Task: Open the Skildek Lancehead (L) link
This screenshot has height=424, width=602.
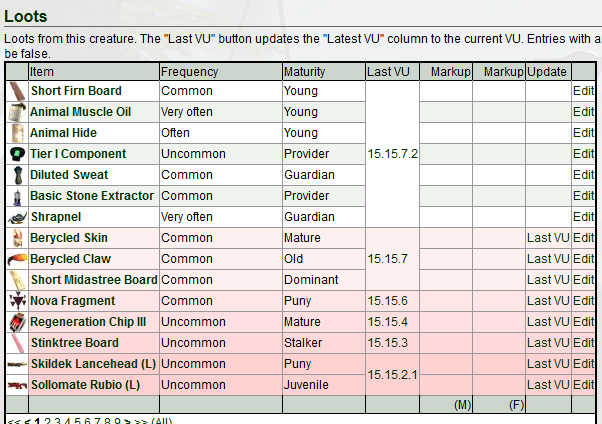Action: tap(93, 364)
